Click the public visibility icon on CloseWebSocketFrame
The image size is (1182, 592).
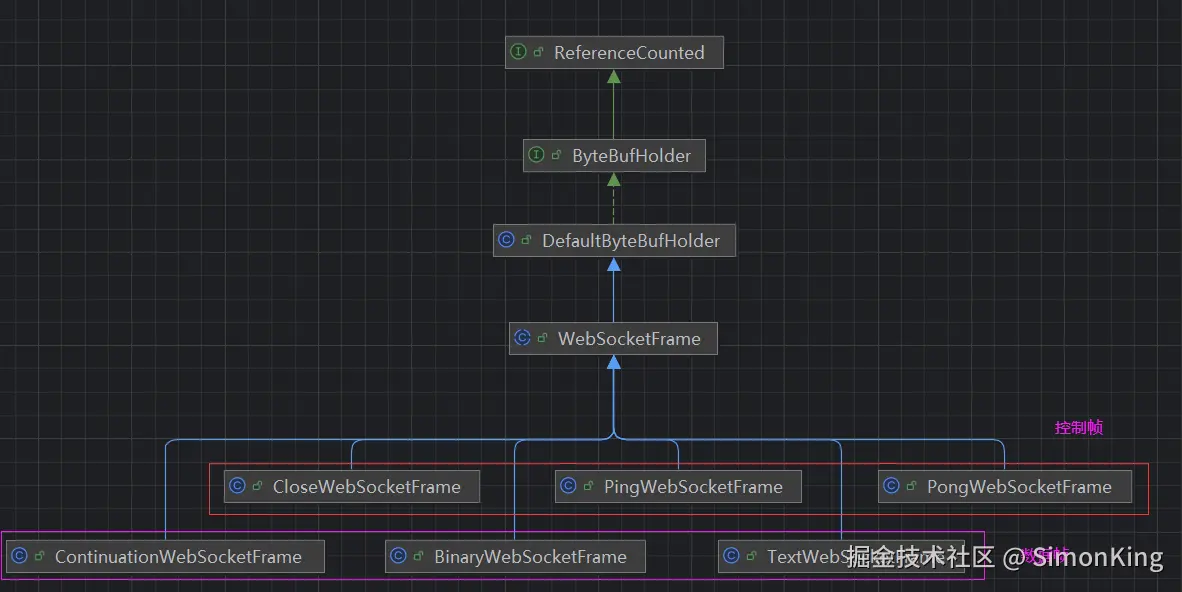[x=257, y=486]
